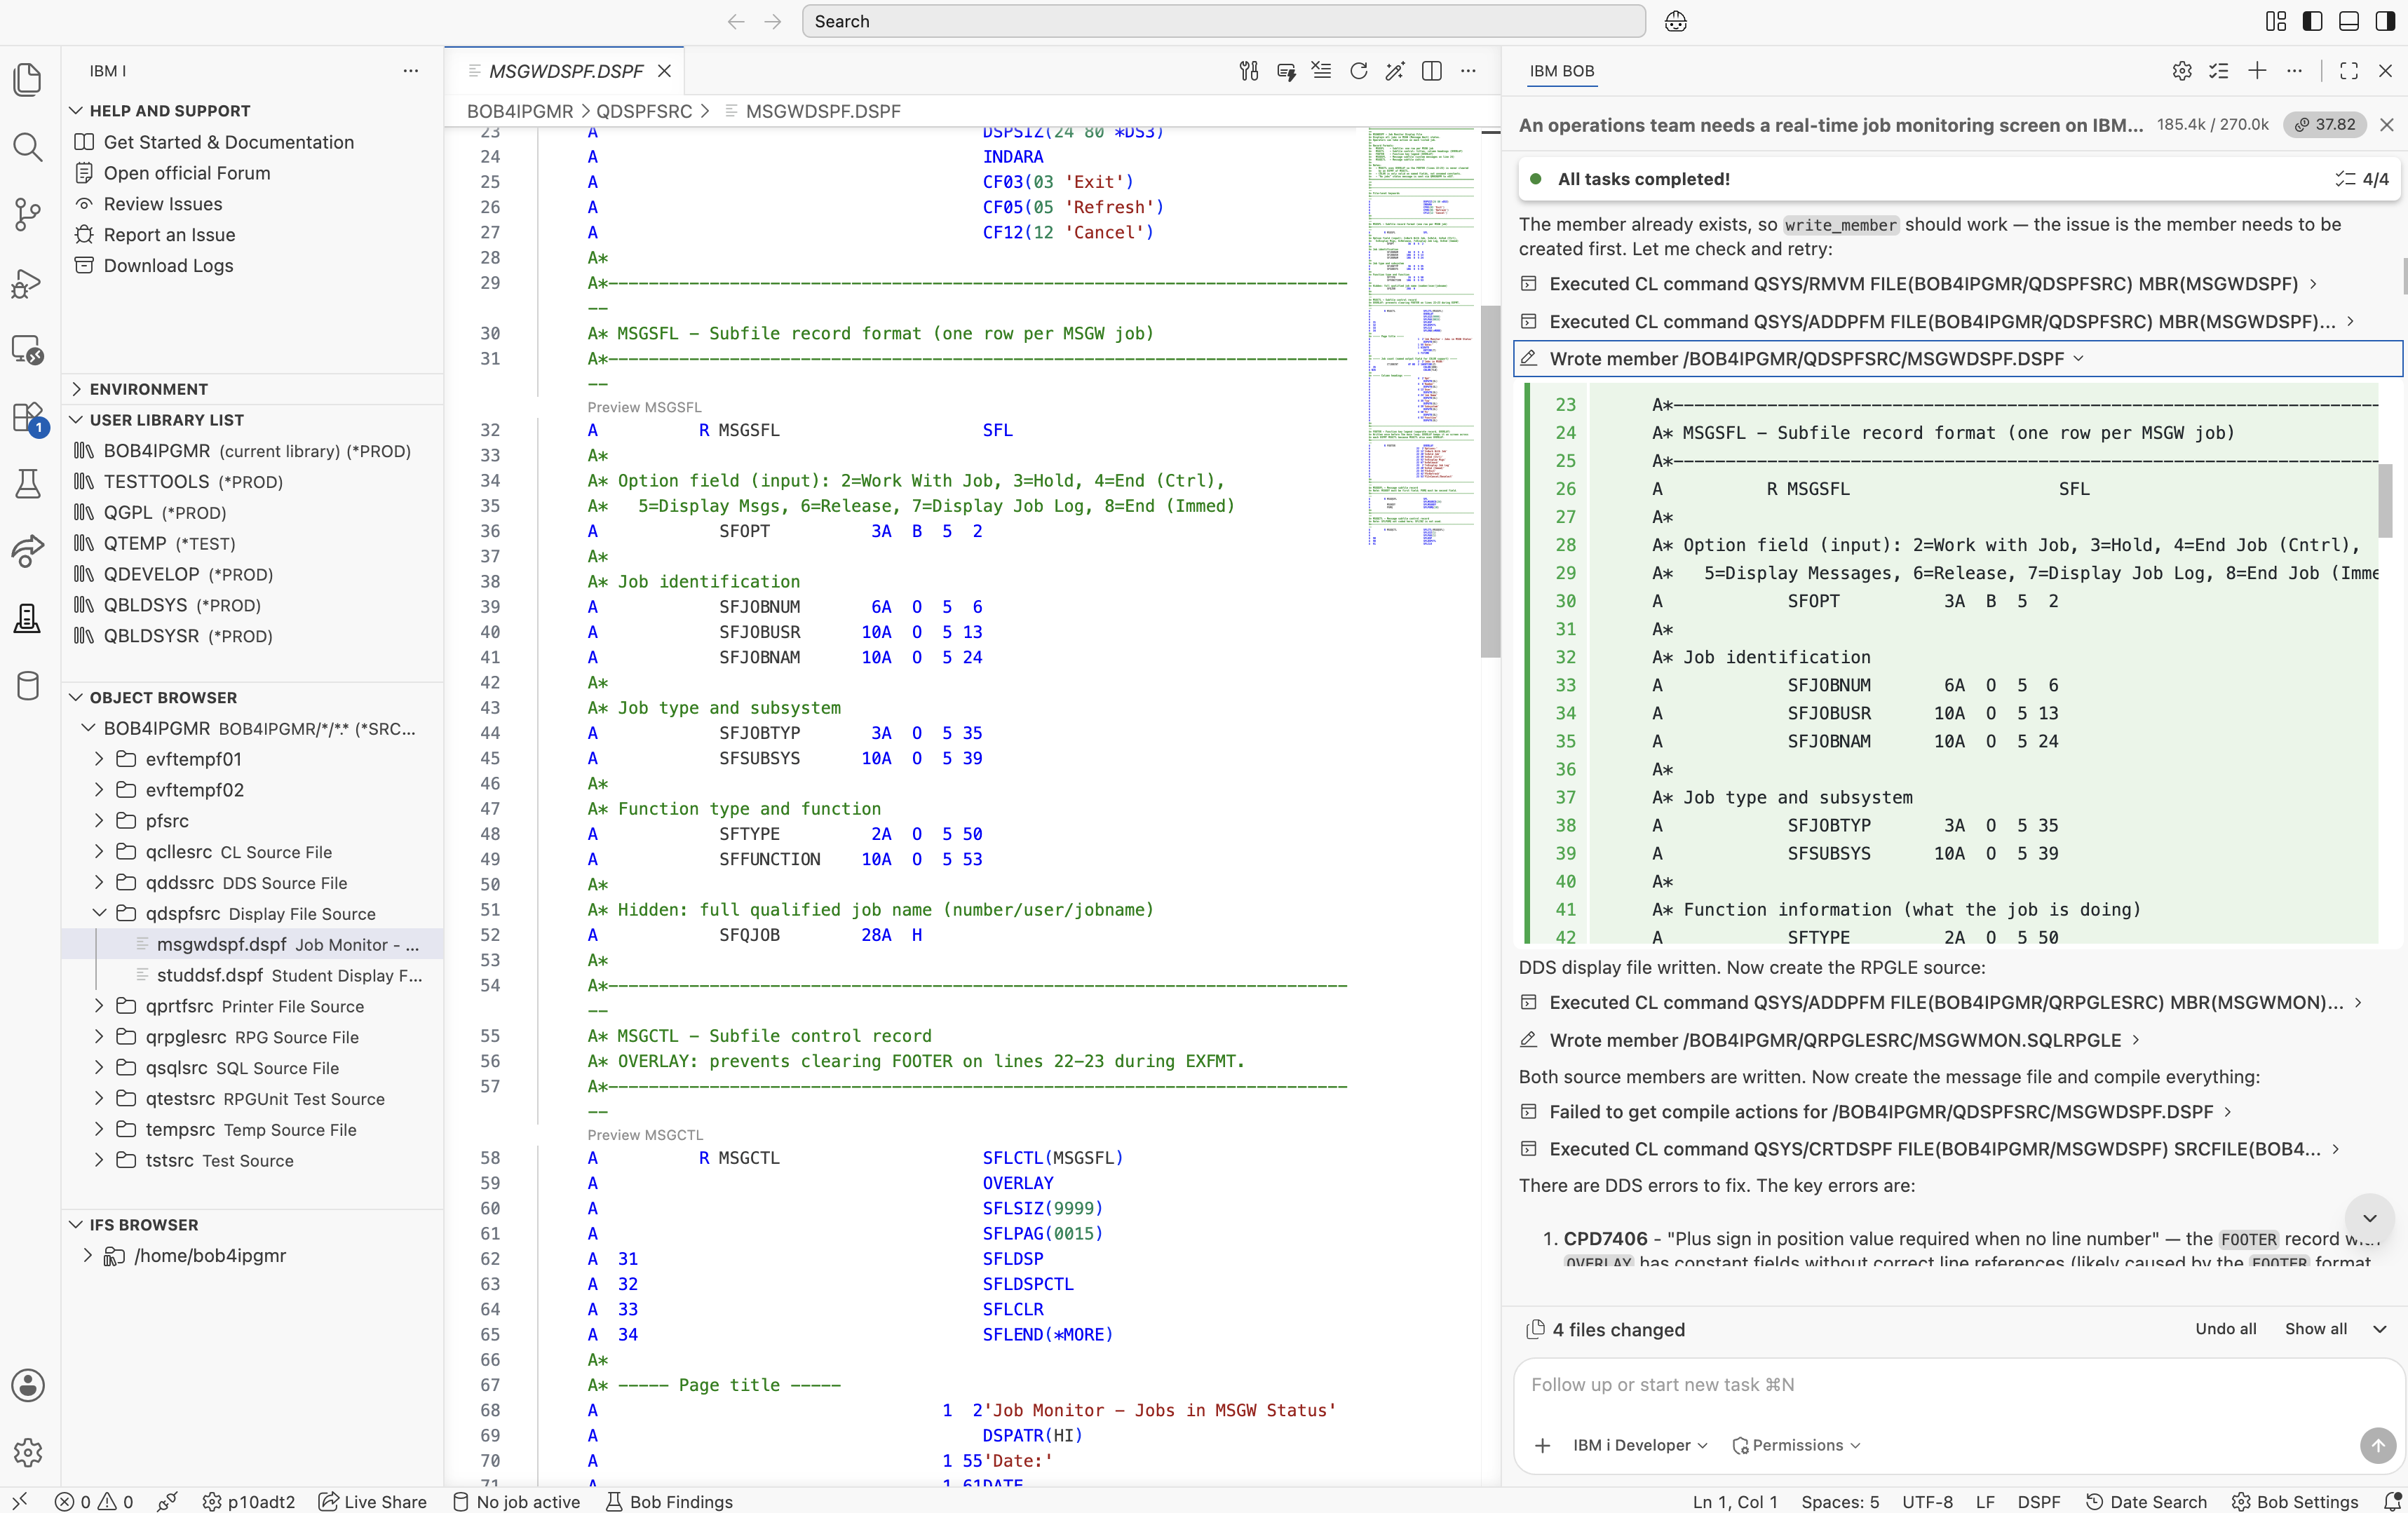Viewport: 2408px width, 1513px height.
Task: Click the IBM BOB task list icon
Action: (2219, 71)
